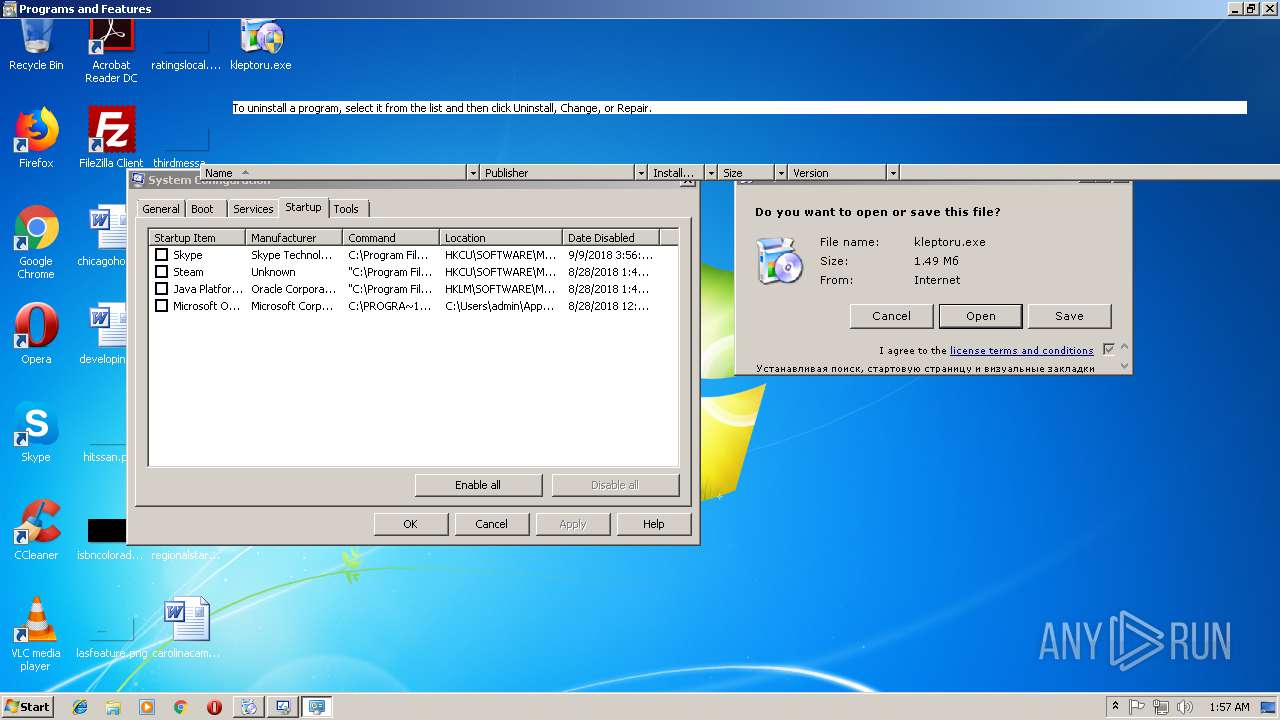This screenshot has height=720, width=1280.
Task: Click Enable all in System Configuration
Action: (x=478, y=485)
